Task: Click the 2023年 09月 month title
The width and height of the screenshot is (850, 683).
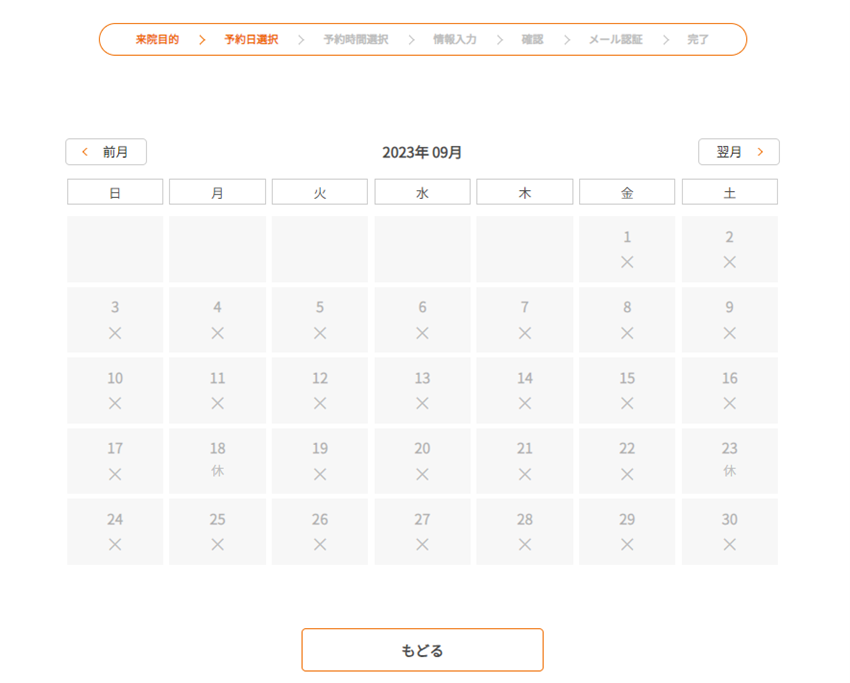Action: point(422,152)
